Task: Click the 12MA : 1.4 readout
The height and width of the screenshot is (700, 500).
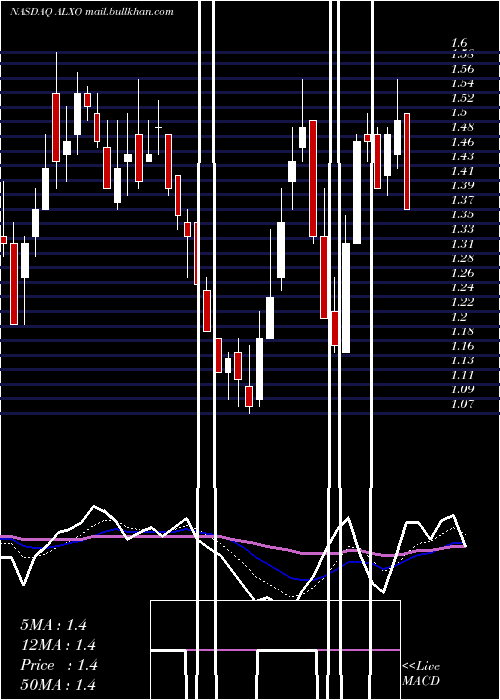Action: (x=58, y=645)
